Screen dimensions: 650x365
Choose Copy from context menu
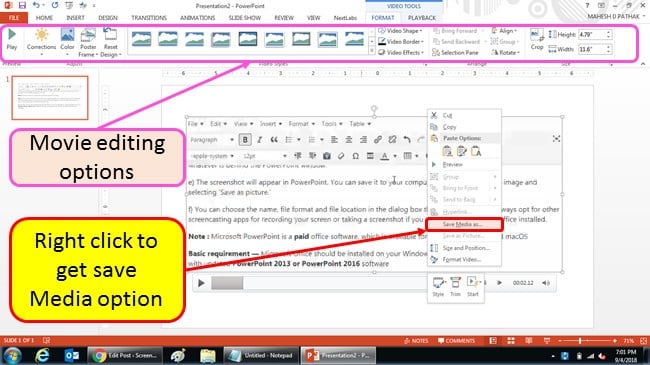pyautogui.click(x=464, y=127)
